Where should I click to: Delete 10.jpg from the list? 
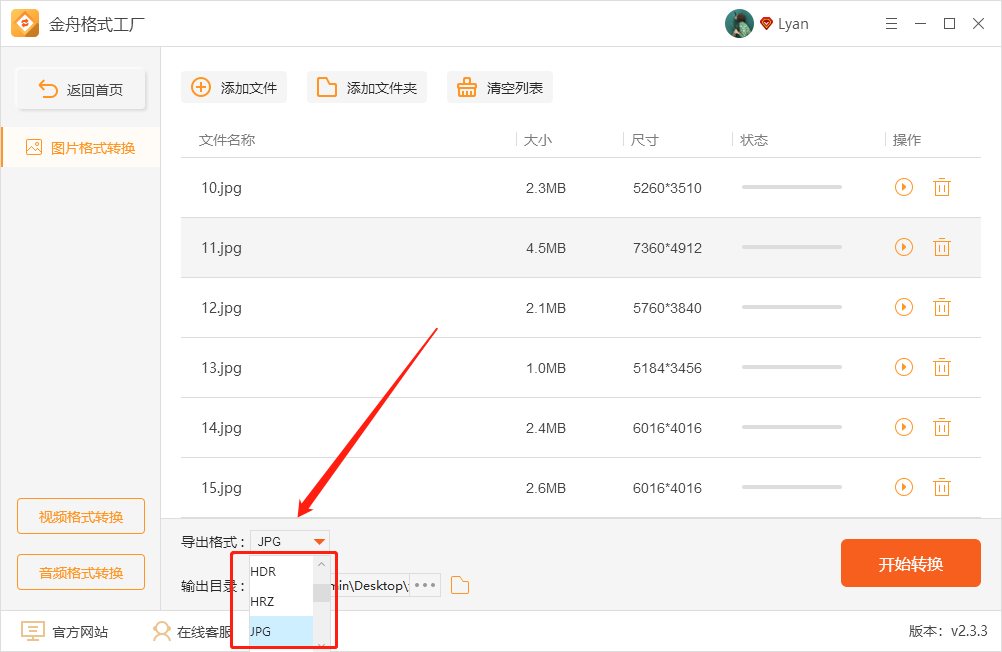(x=942, y=187)
